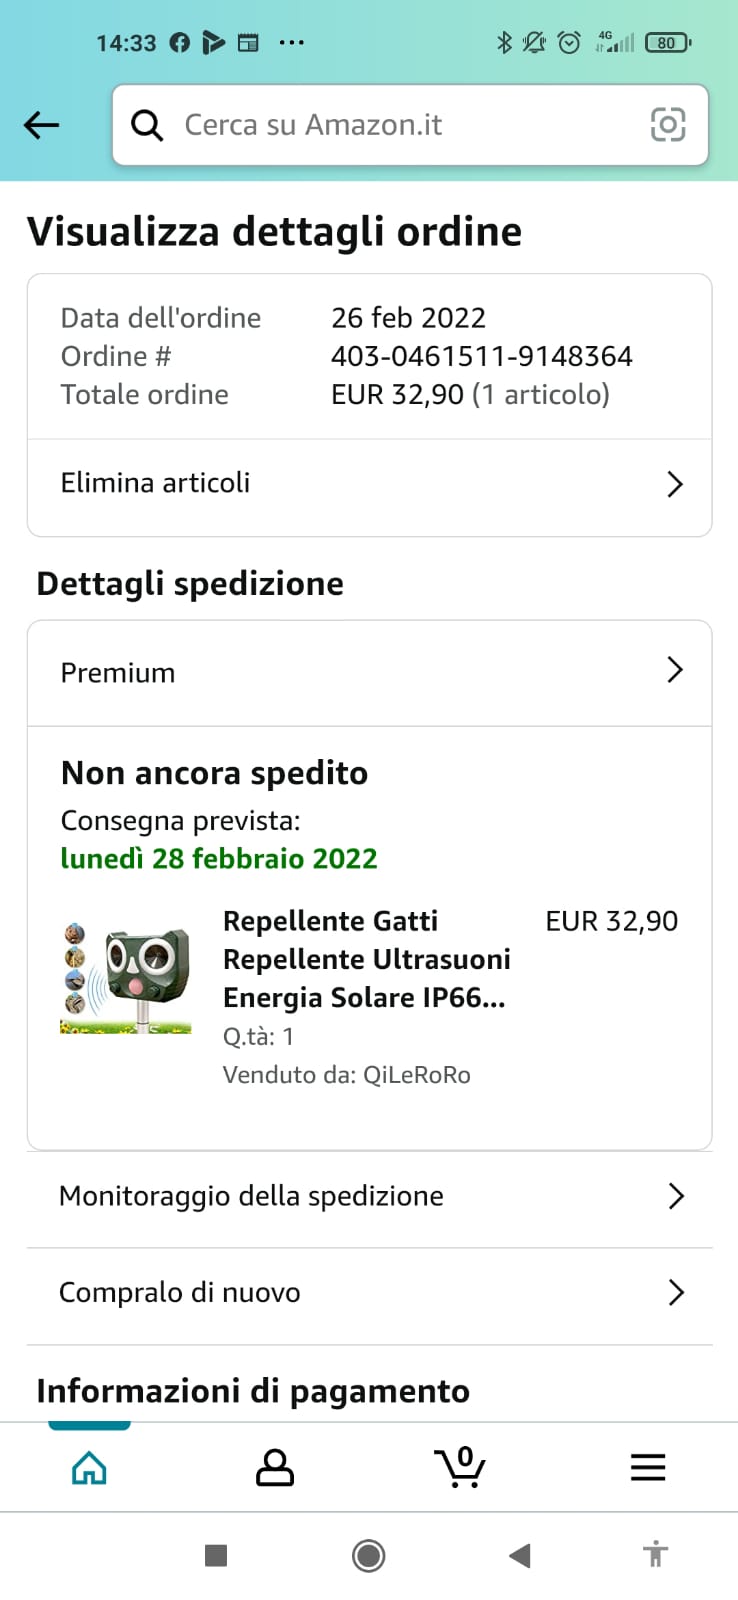Open the shopping cart
The width and height of the screenshot is (738, 1600).
point(460,1468)
